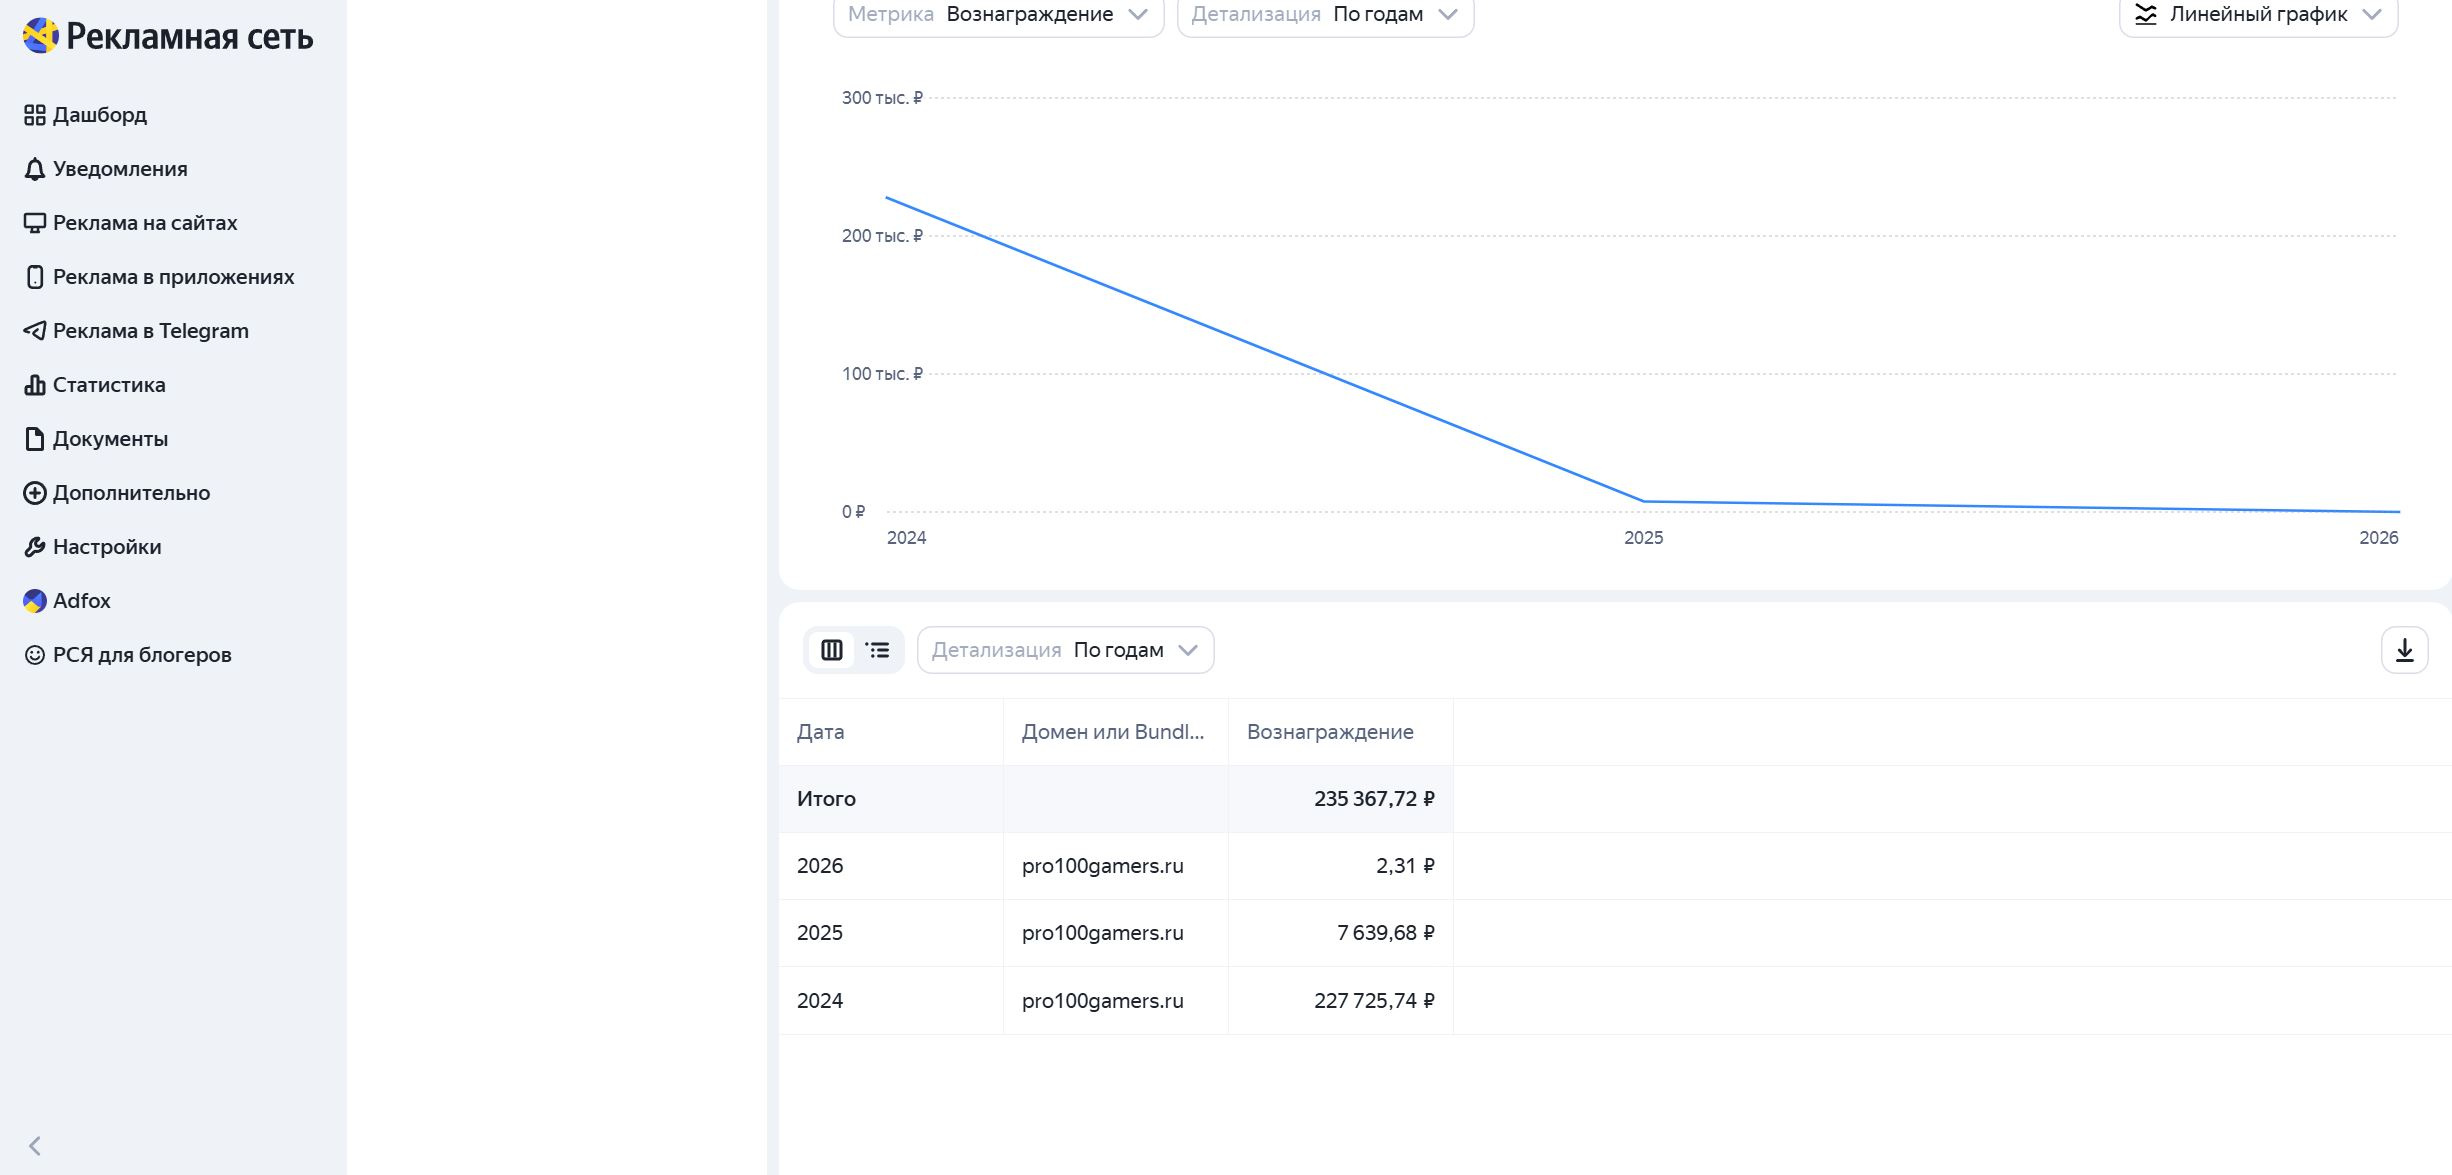This screenshot has height=1175, width=2452.
Task: Click the download report icon
Action: coord(2404,650)
